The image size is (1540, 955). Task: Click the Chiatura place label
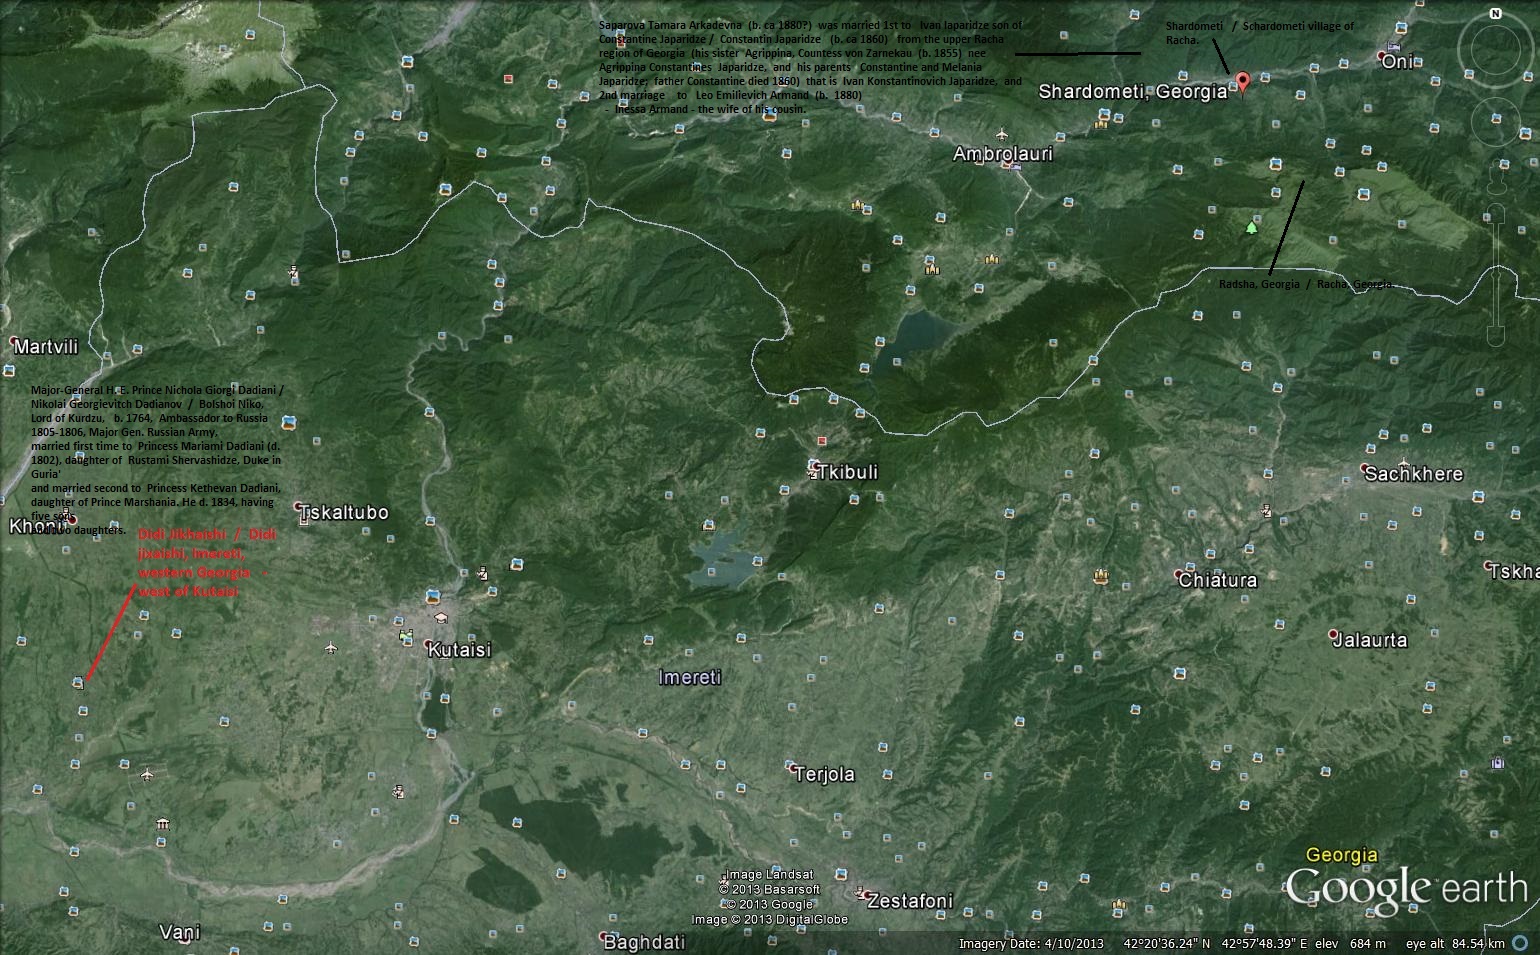coord(1217,579)
